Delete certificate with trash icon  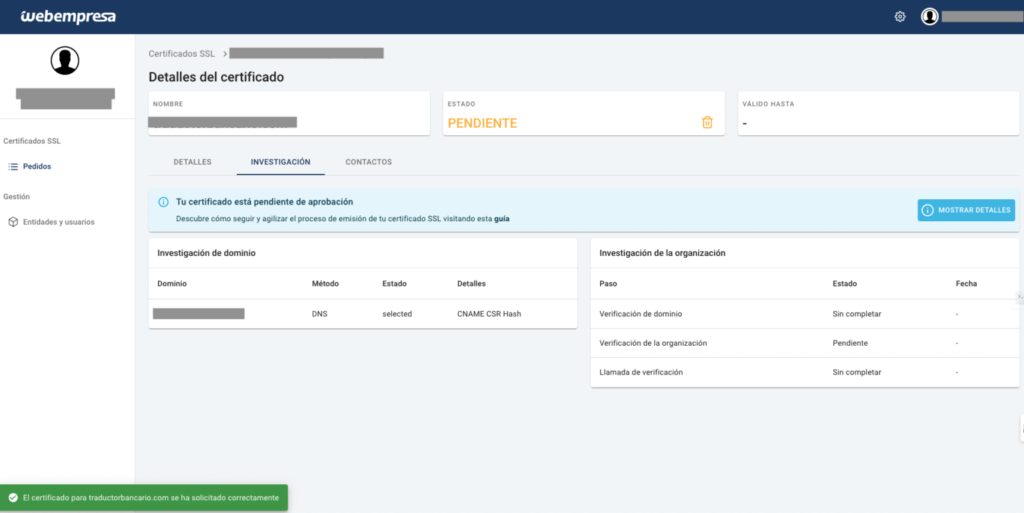click(x=707, y=122)
